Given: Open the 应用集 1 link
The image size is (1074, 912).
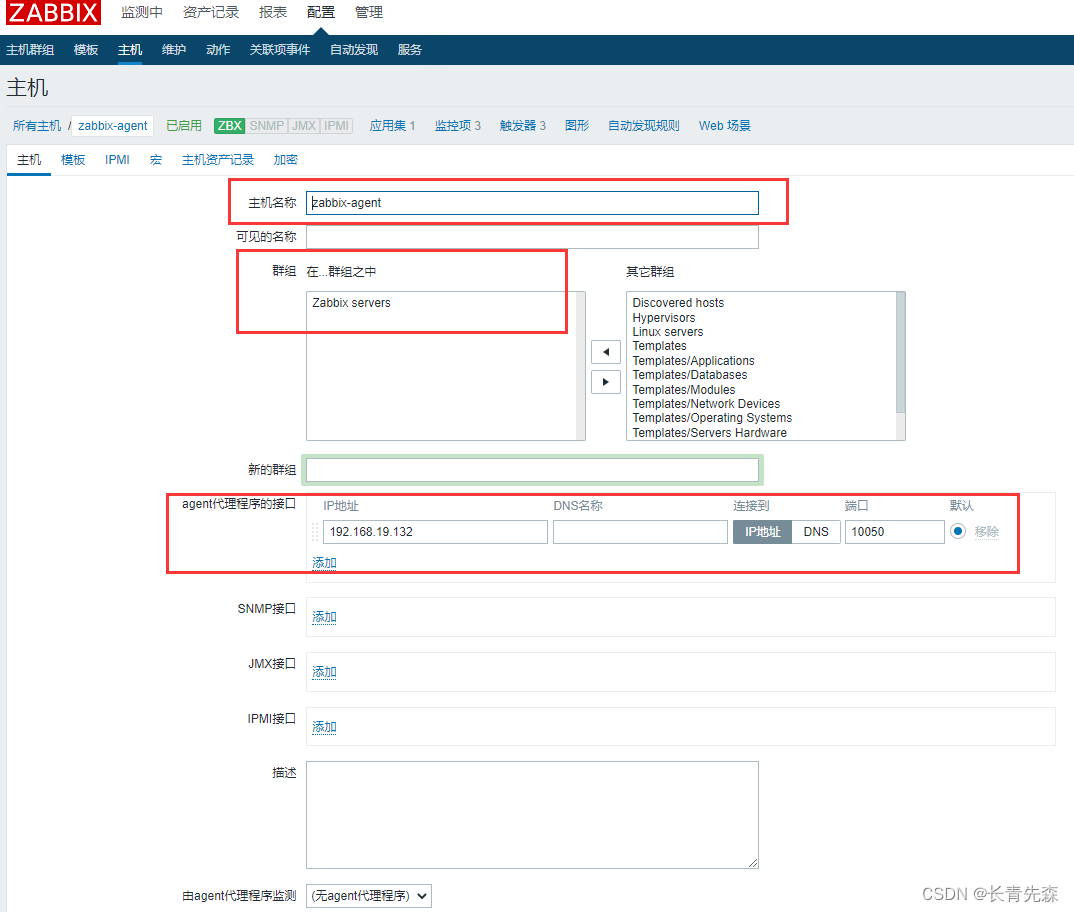Looking at the screenshot, I should pyautogui.click(x=392, y=126).
